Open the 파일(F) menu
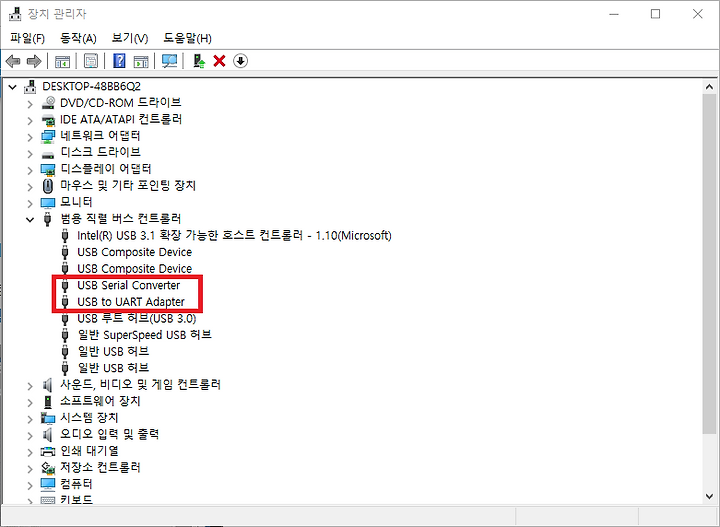 point(28,38)
